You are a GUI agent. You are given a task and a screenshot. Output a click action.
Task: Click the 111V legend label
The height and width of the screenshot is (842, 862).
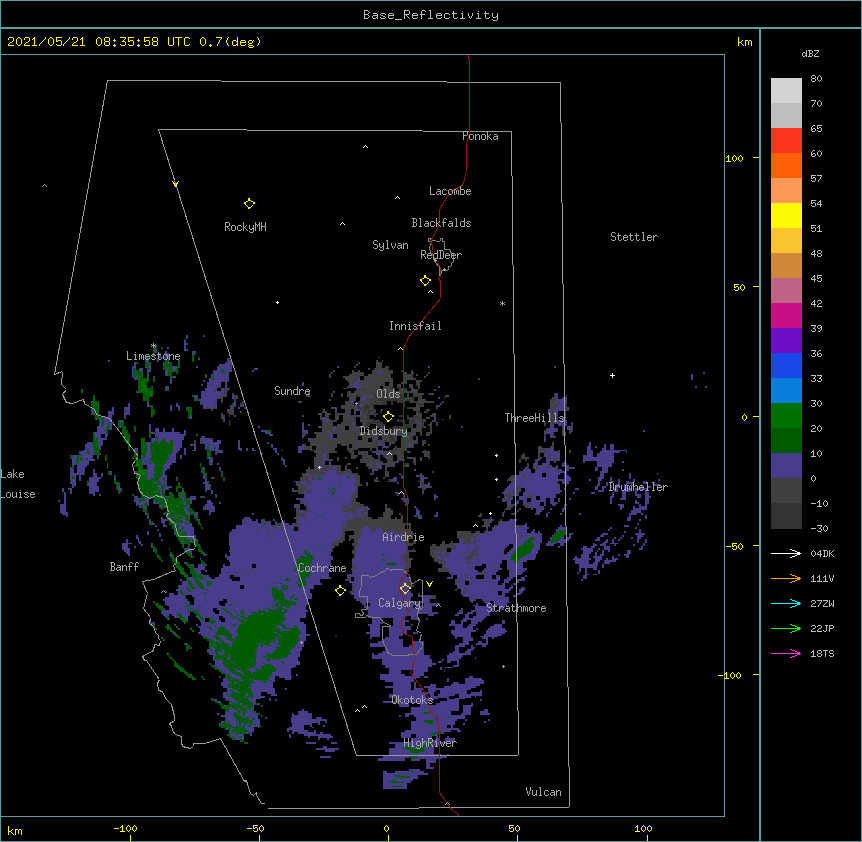click(822, 578)
